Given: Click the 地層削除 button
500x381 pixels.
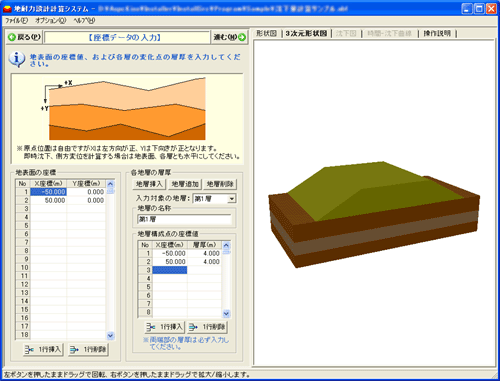Looking at the screenshot, I should [x=220, y=184].
